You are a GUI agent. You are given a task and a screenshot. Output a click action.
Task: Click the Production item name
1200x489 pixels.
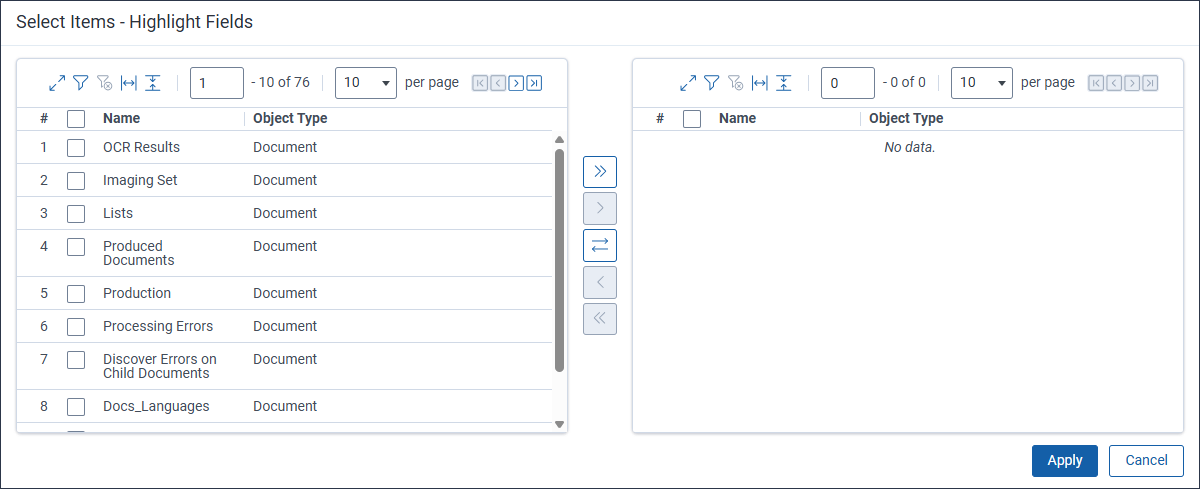tap(137, 293)
